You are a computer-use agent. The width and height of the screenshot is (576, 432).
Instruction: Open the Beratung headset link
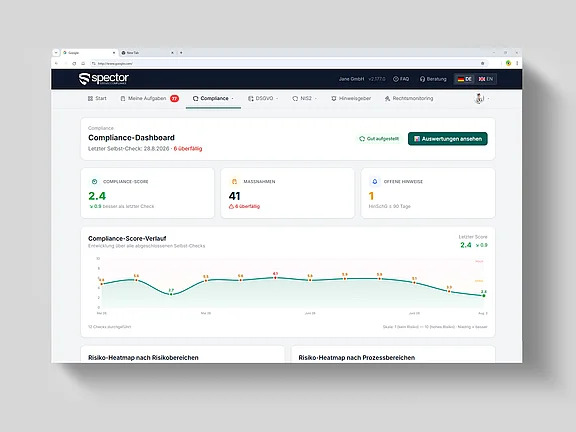click(x=433, y=79)
